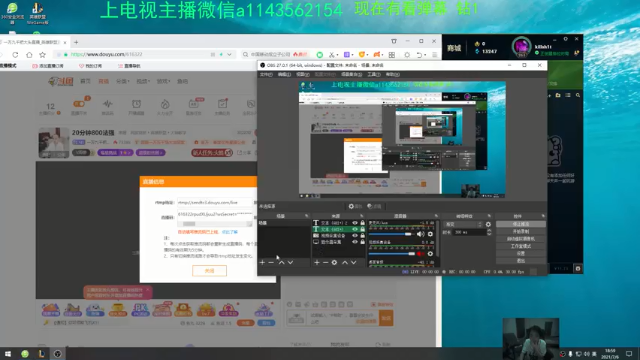Open OBS from the taskbar icon
The height and width of the screenshot is (360, 640).
[x=58, y=354]
